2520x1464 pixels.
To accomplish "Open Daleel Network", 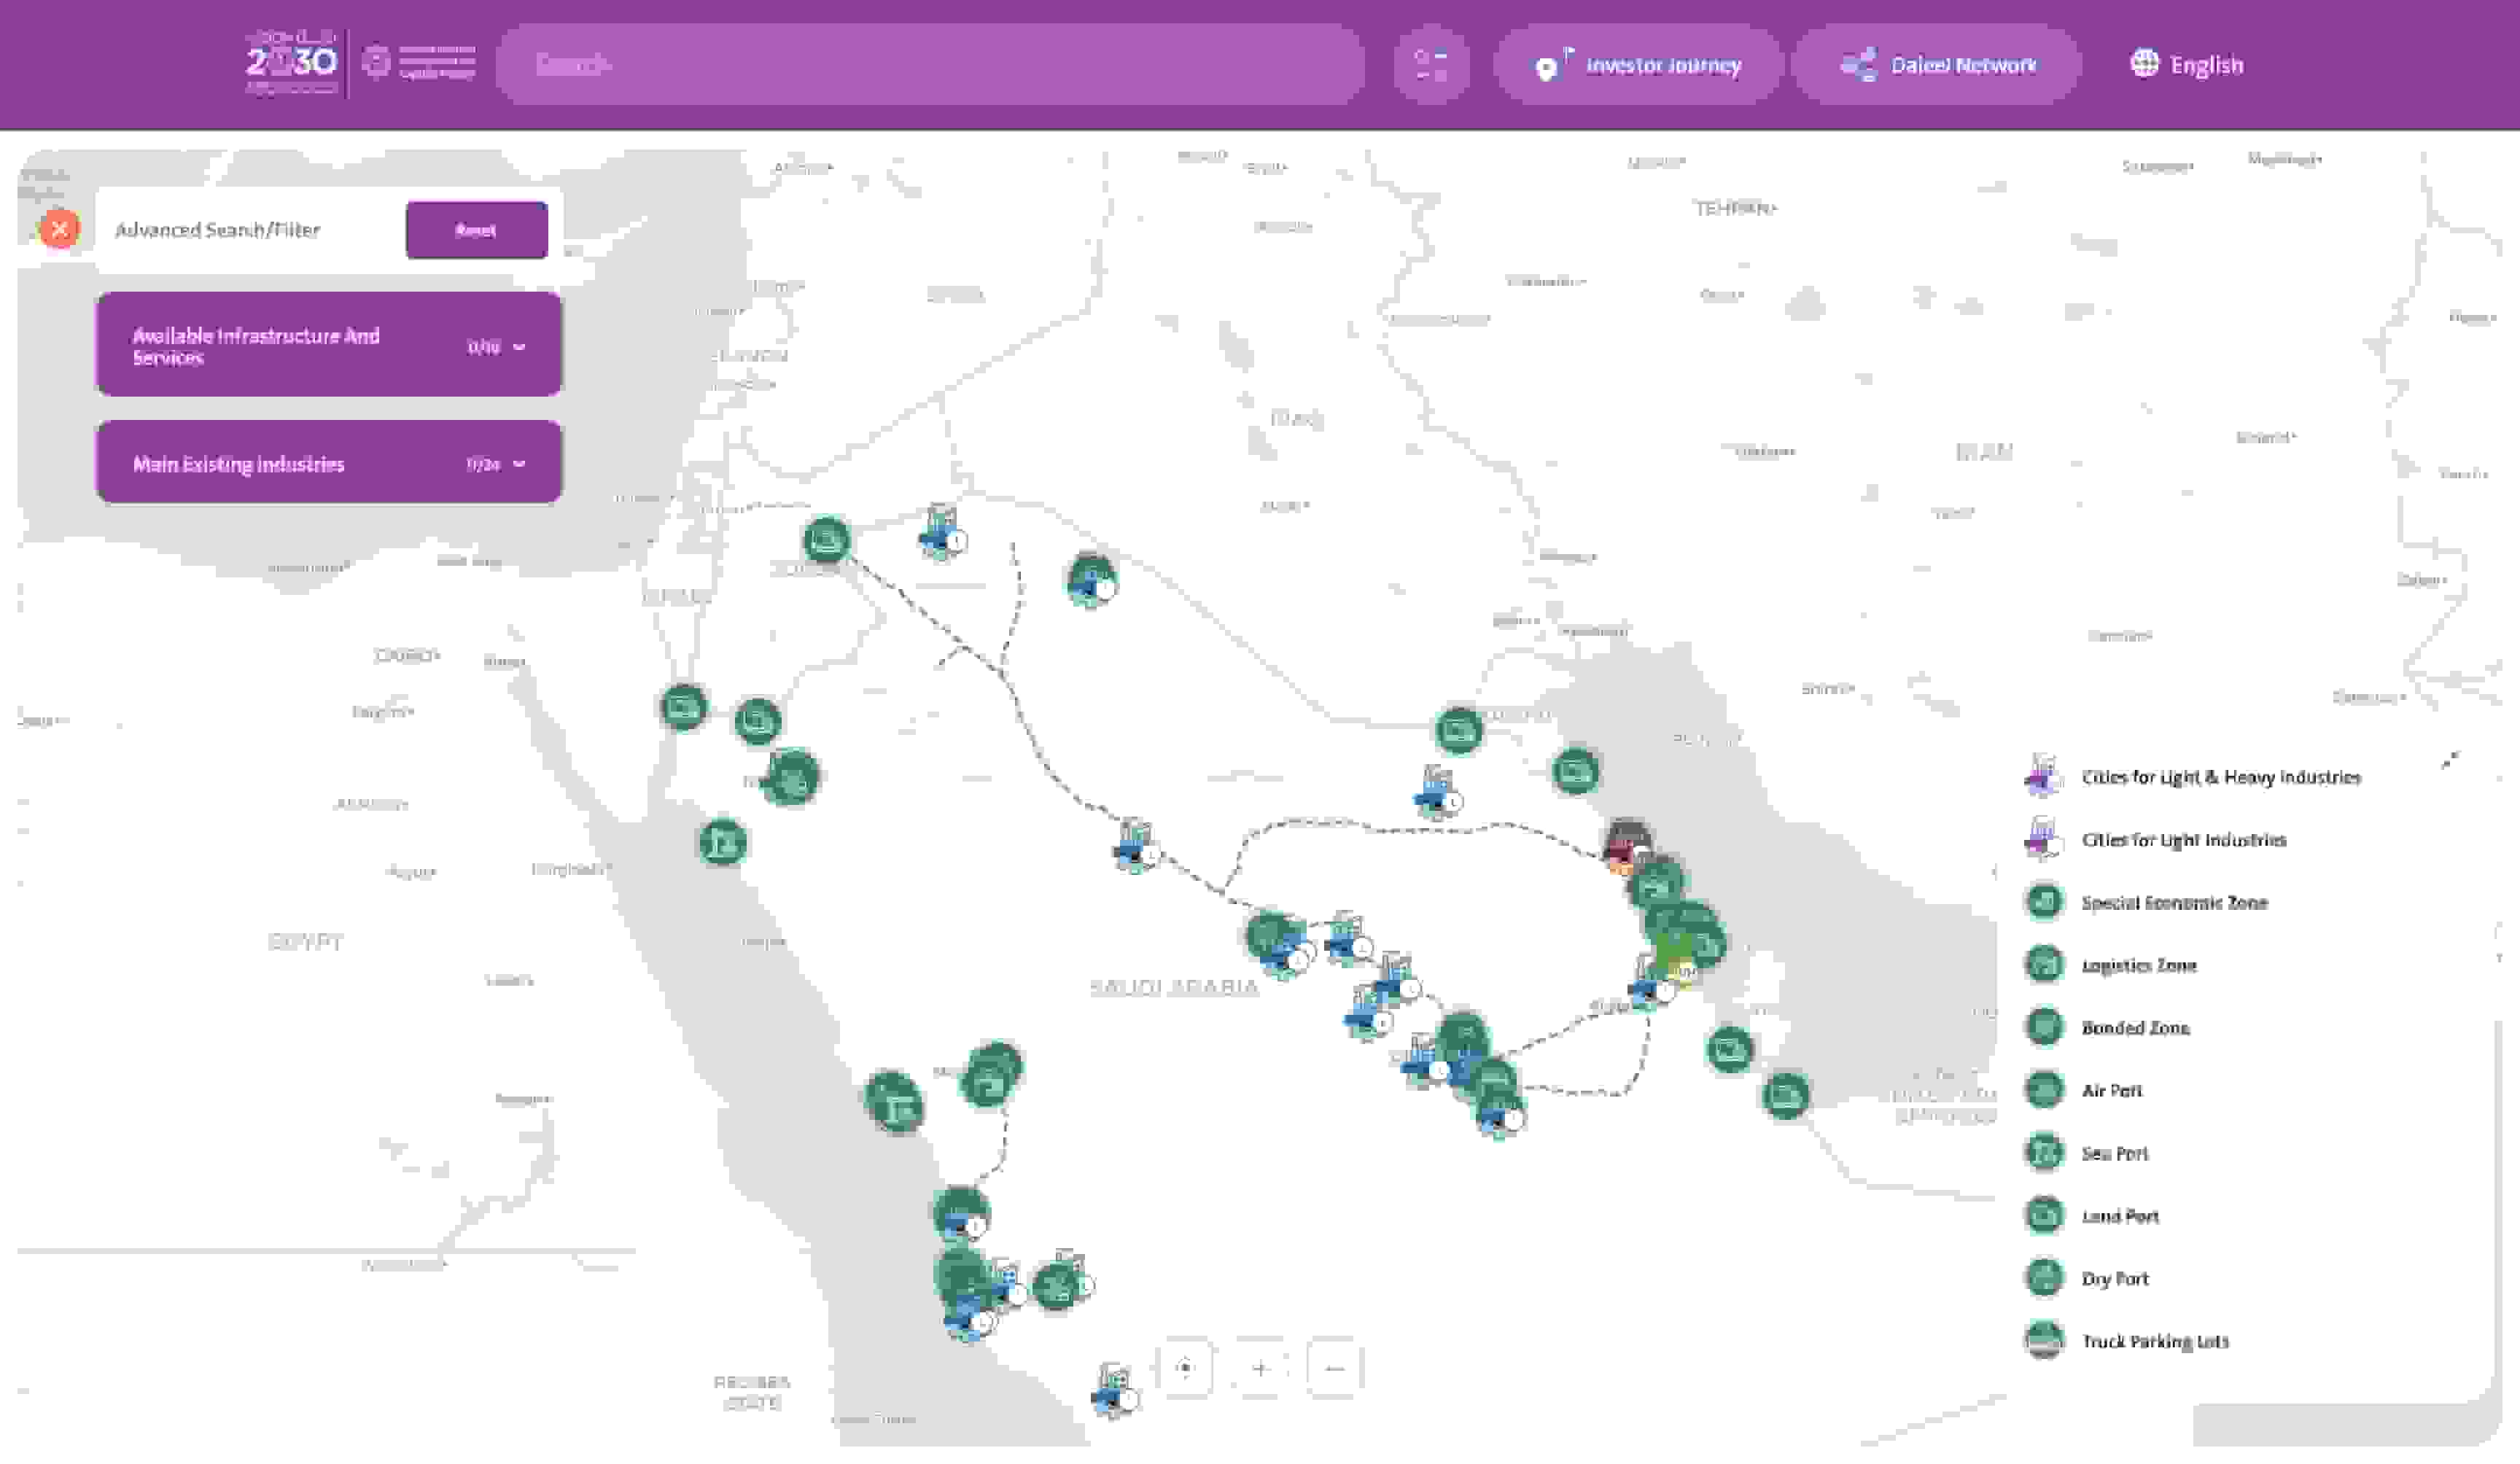I will tap(1937, 65).
